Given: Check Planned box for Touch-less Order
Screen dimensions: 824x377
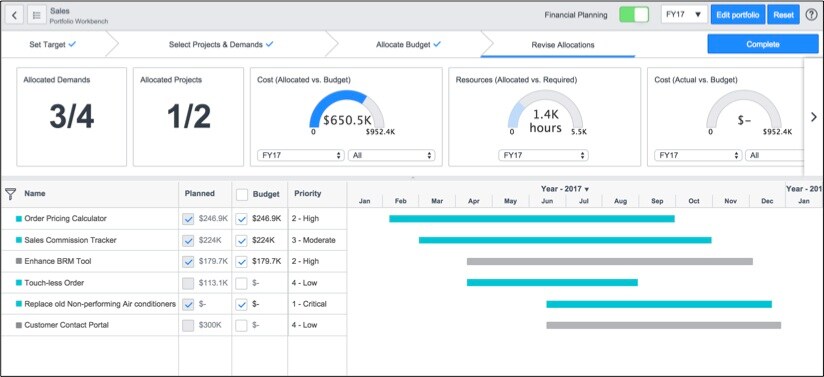Looking at the screenshot, I should click(x=188, y=283).
